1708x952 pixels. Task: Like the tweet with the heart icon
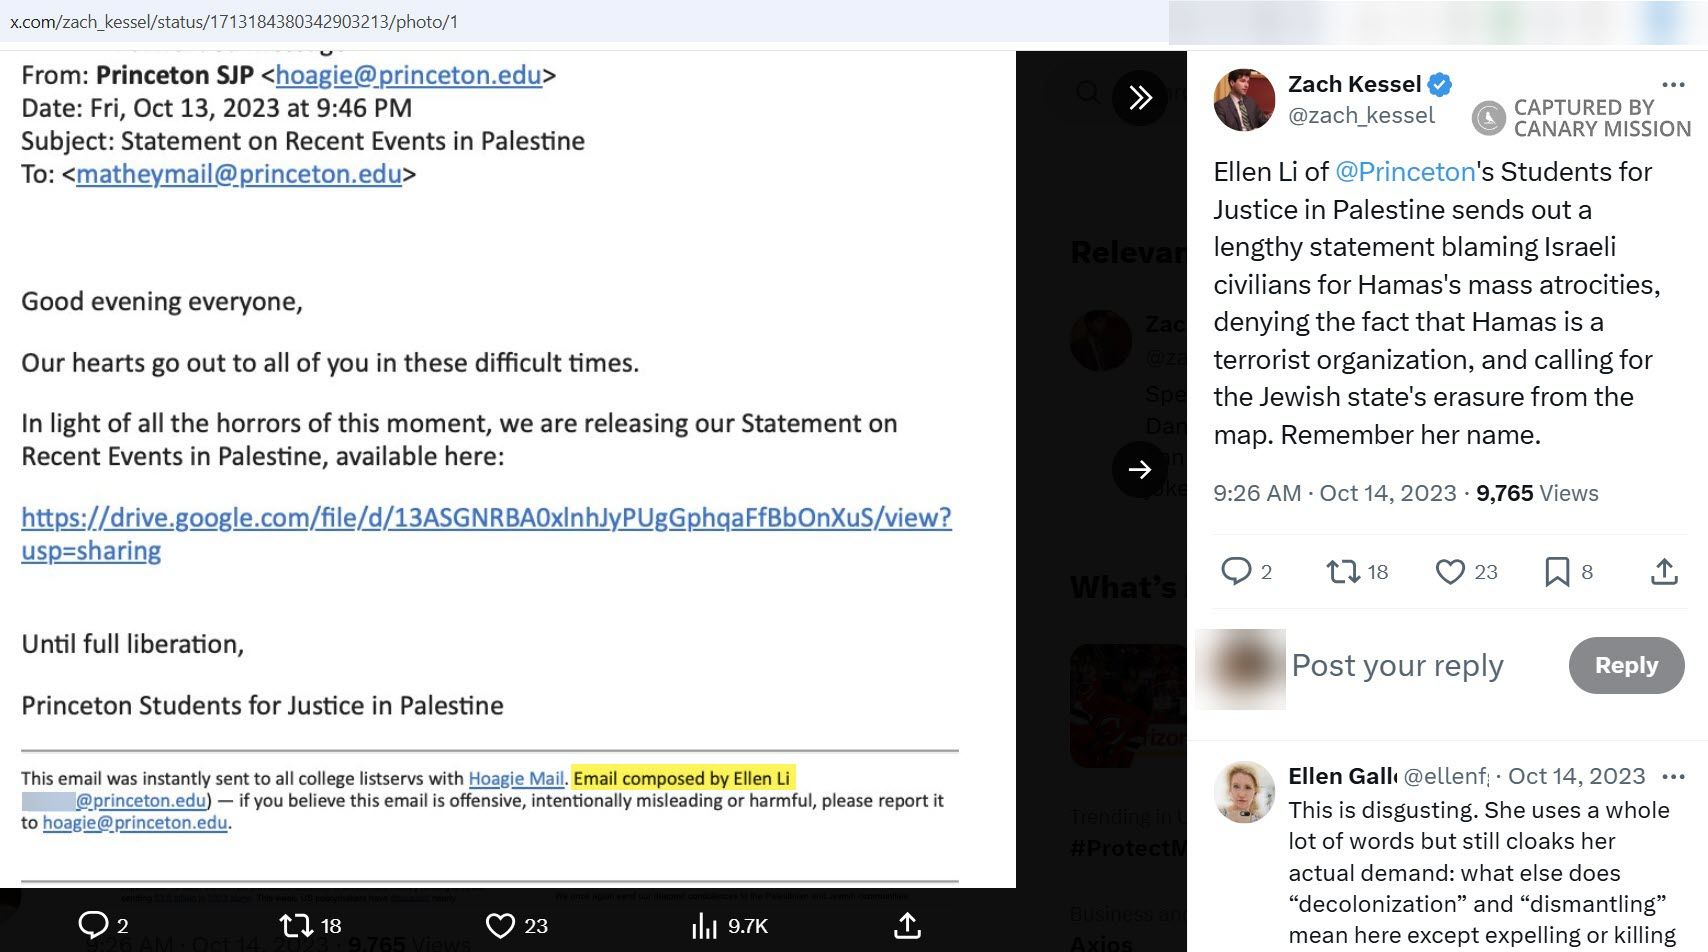click(1450, 571)
